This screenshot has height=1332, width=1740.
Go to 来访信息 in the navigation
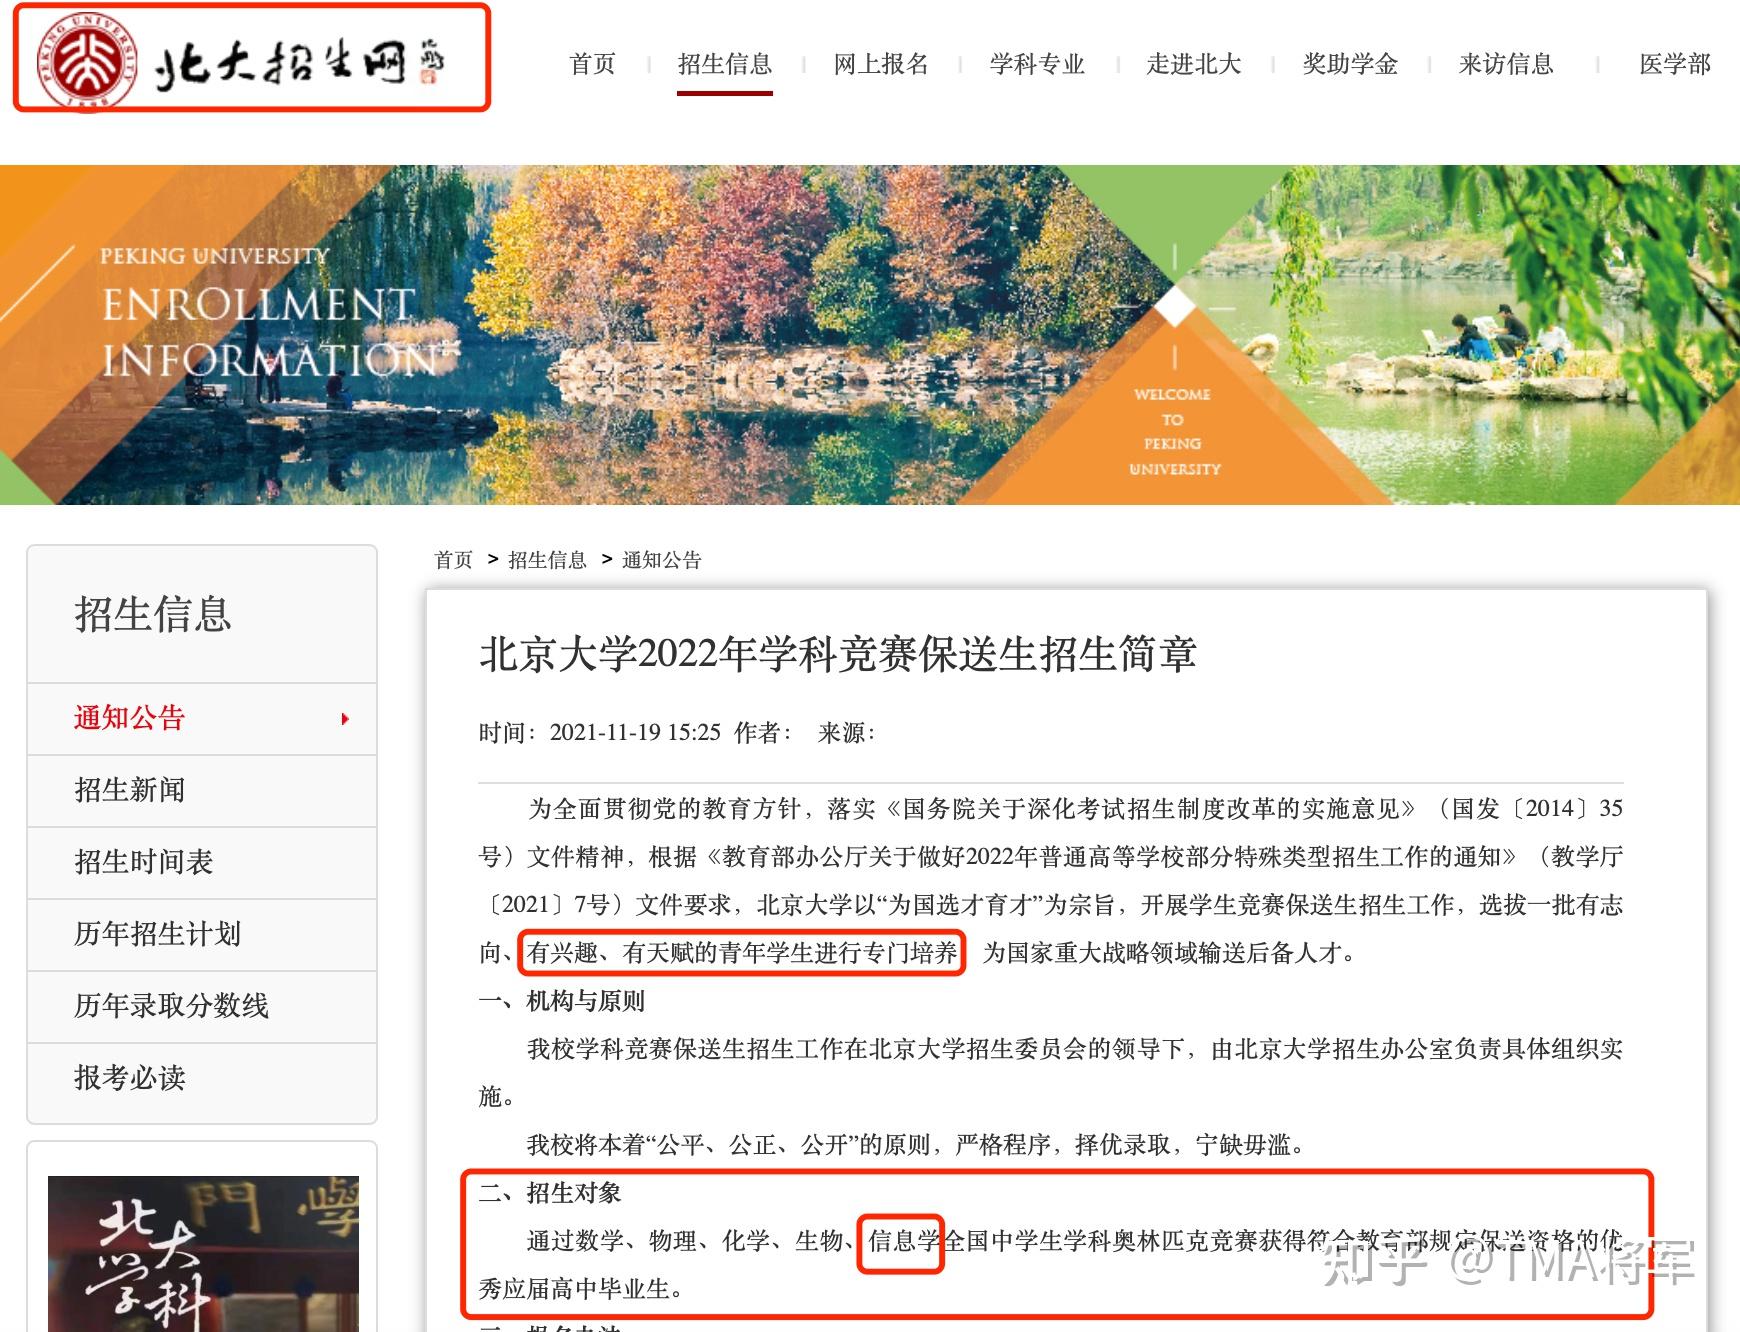tap(1506, 64)
